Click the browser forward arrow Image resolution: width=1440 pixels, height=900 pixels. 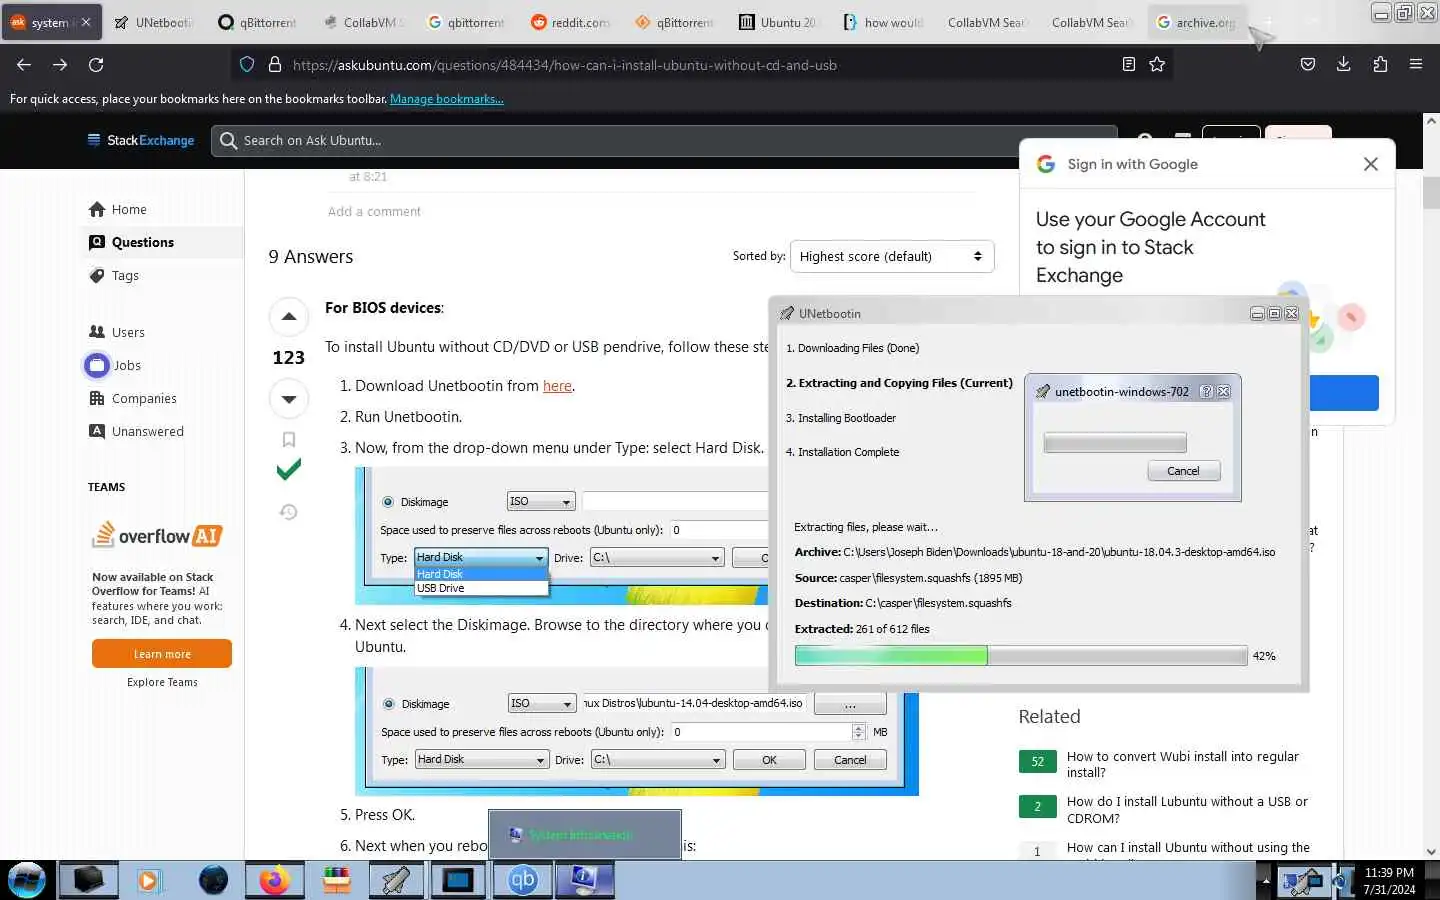click(x=60, y=65)
